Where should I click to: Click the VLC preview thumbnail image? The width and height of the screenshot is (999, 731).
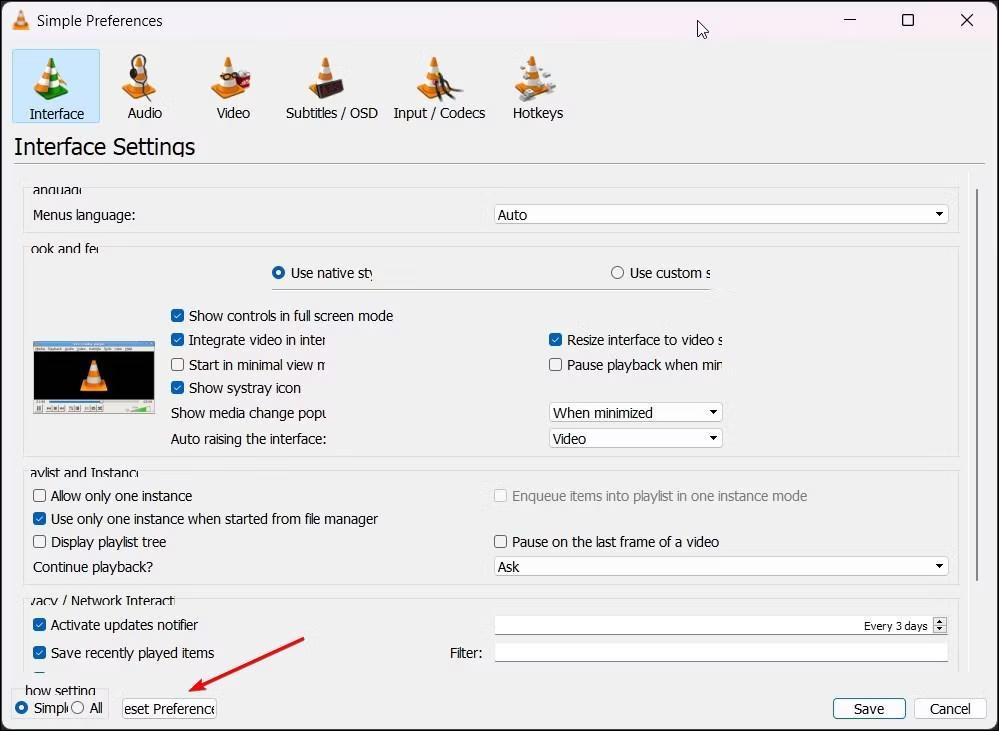[x=93, y=377]
